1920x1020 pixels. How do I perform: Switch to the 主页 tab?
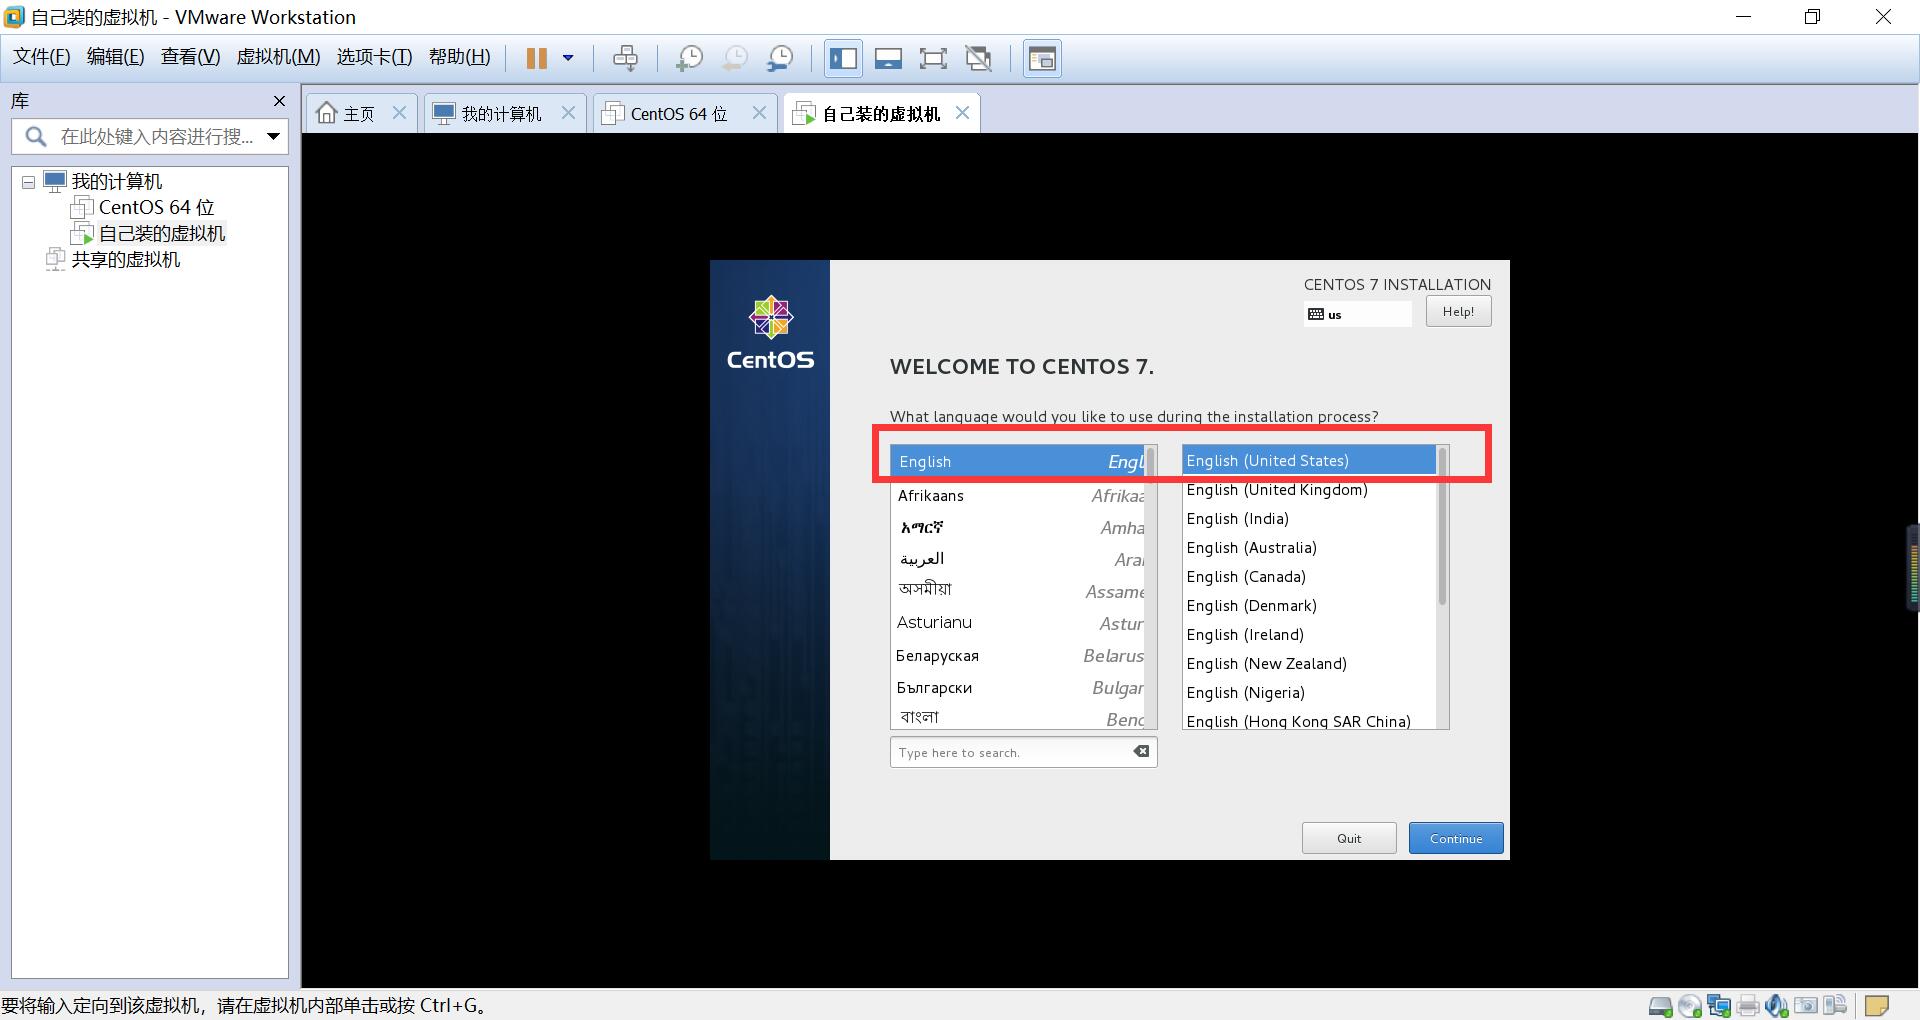tap(347, 114)
